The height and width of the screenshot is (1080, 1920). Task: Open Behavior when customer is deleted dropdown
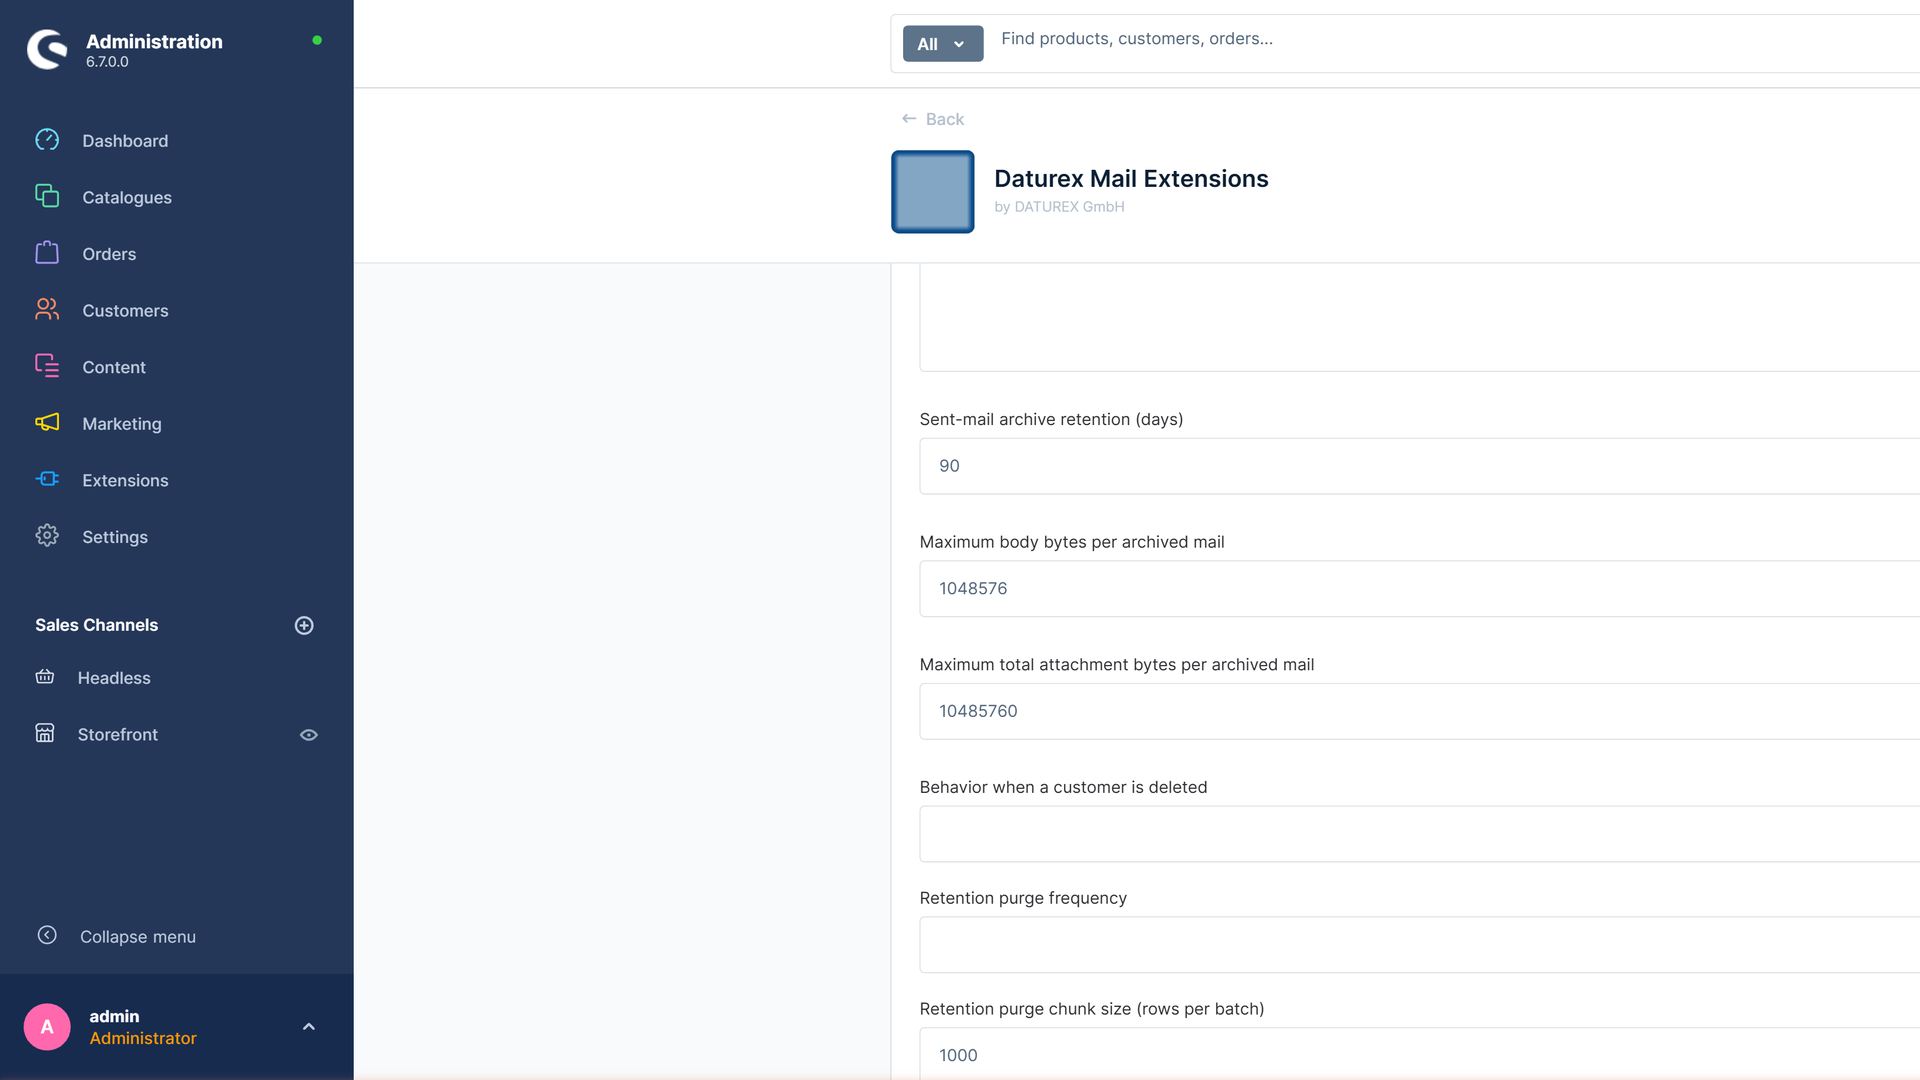pos(1420,834)
